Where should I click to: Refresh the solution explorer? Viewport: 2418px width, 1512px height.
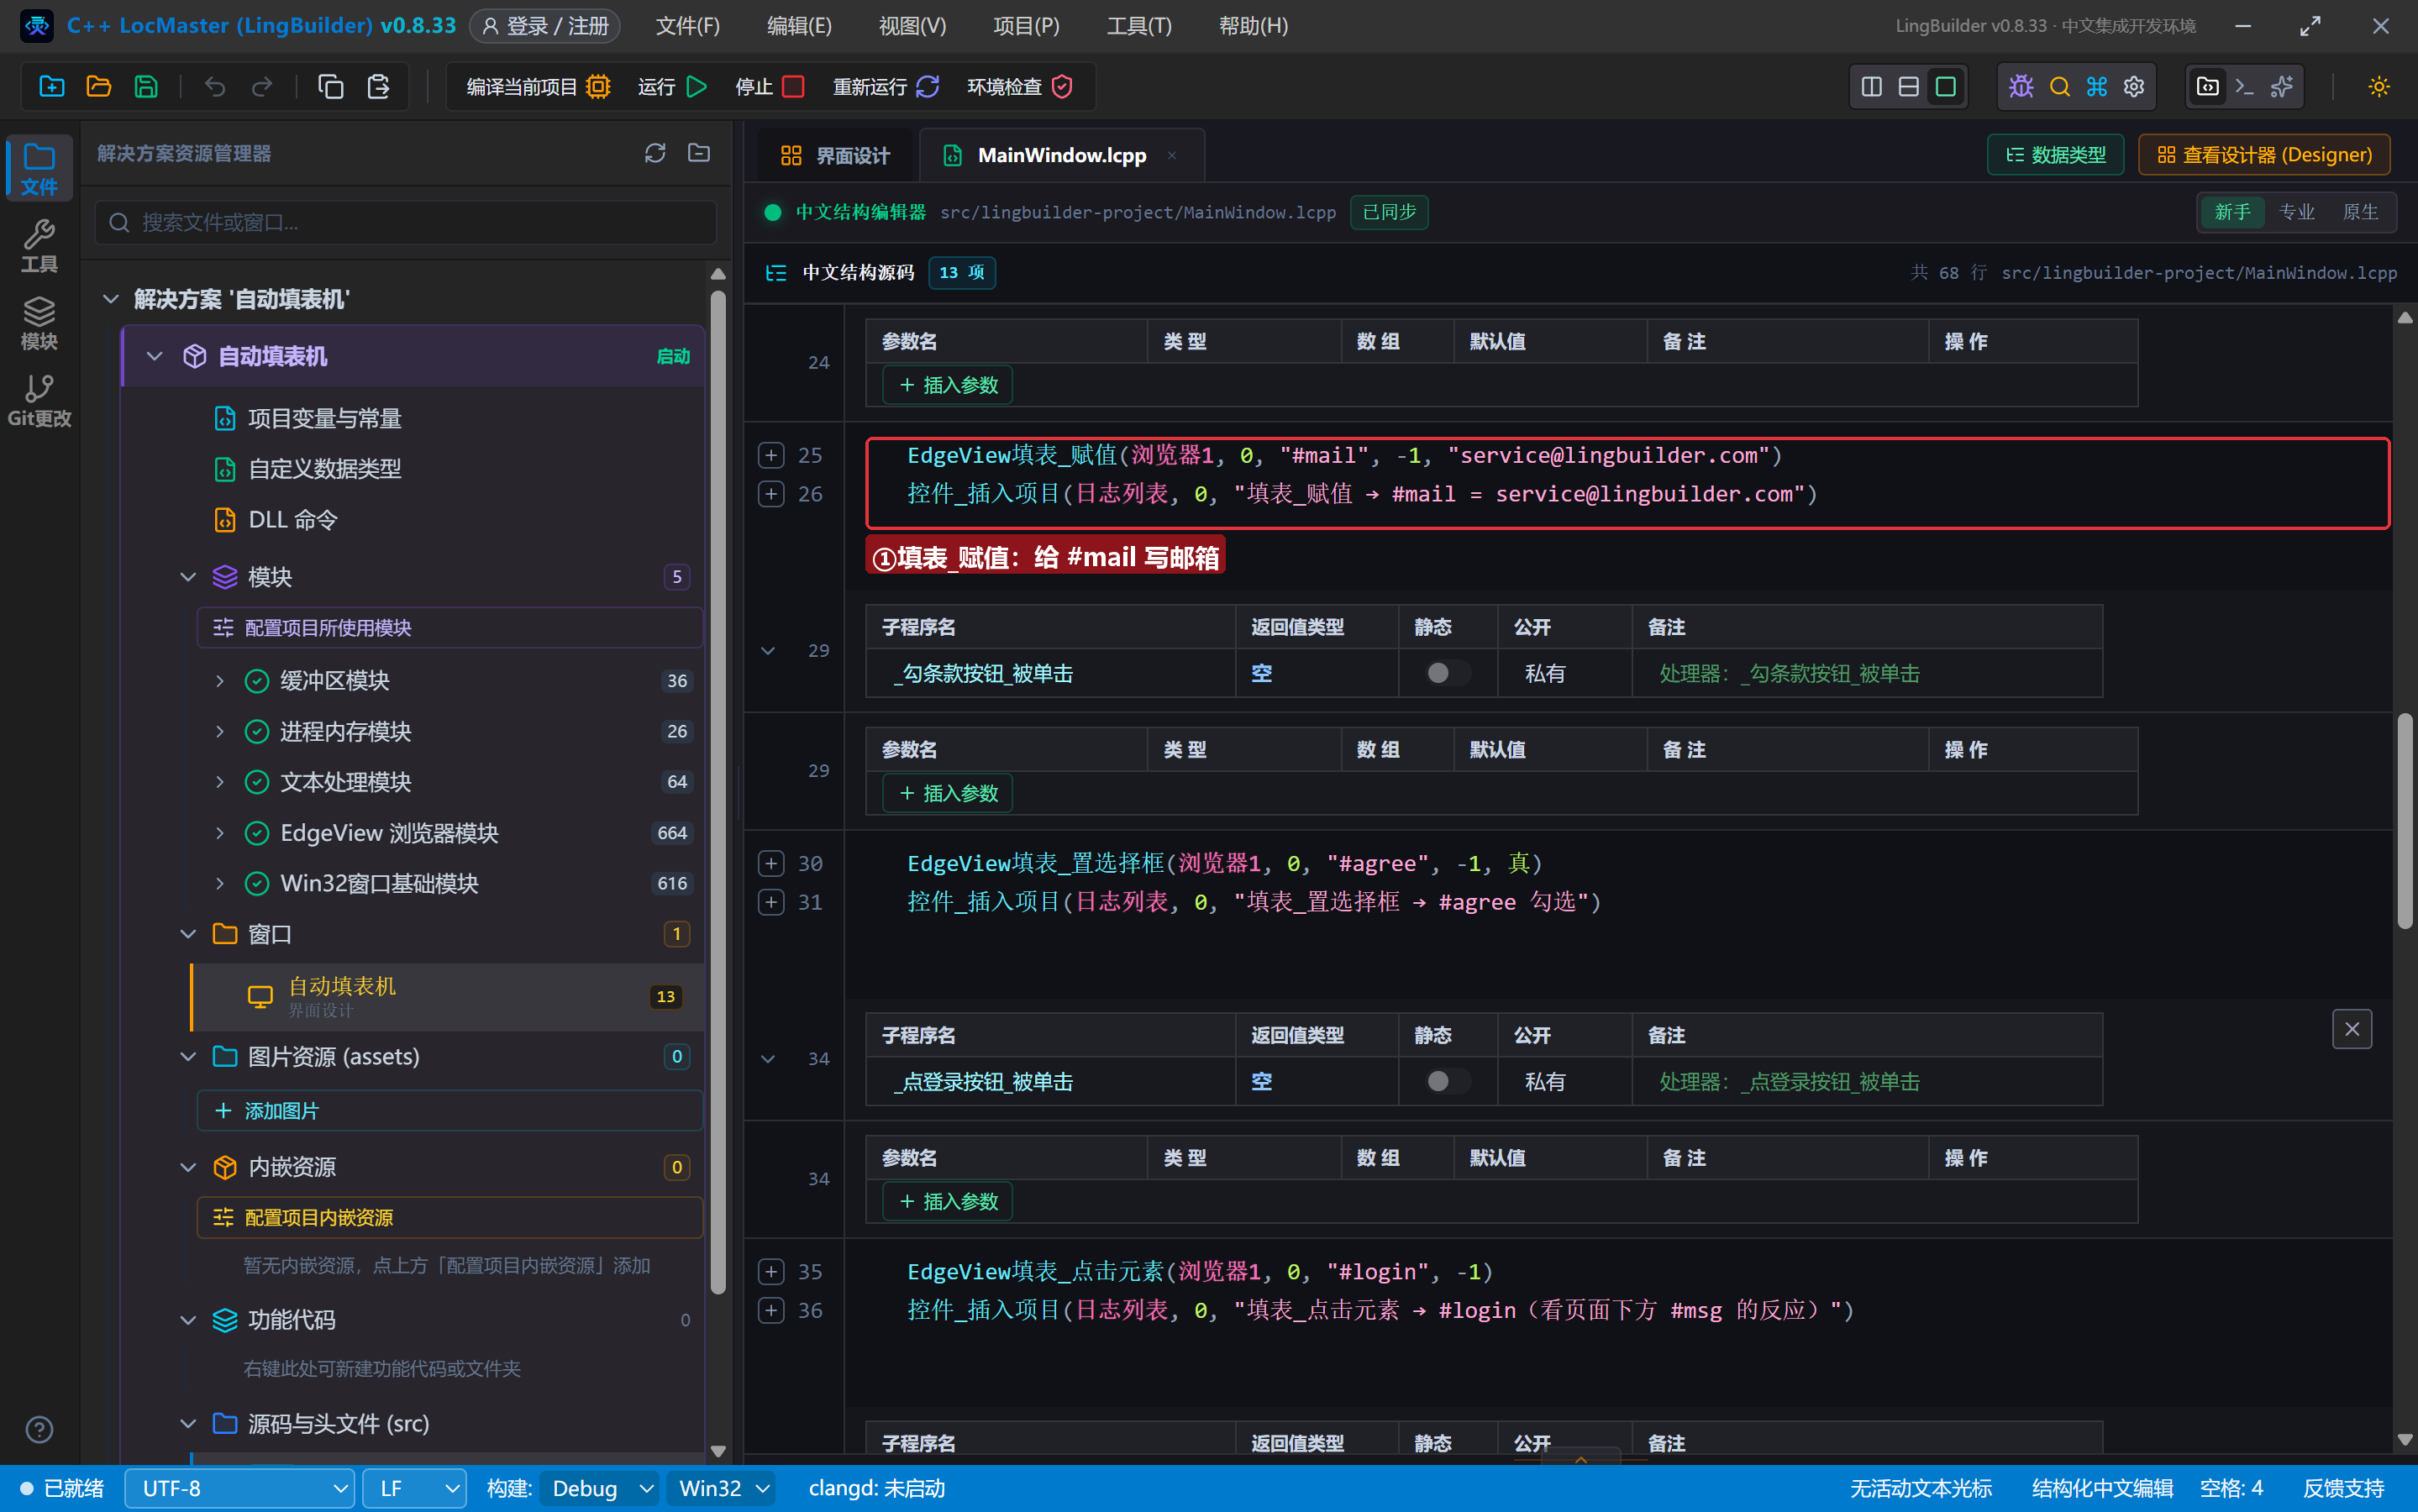point(655,153)
